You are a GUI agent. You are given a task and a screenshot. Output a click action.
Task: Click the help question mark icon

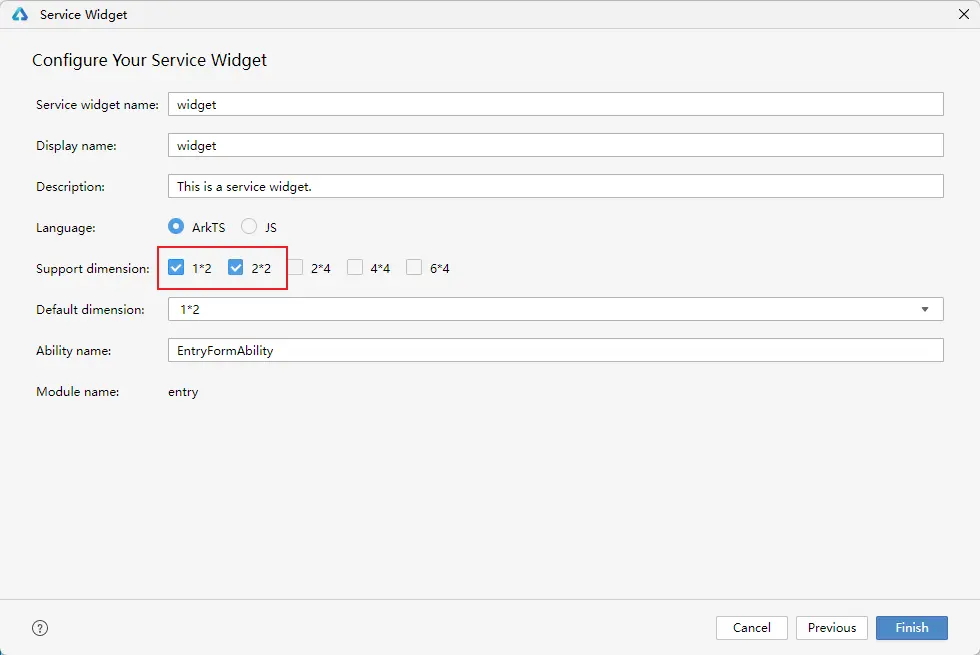pos(40,628)
